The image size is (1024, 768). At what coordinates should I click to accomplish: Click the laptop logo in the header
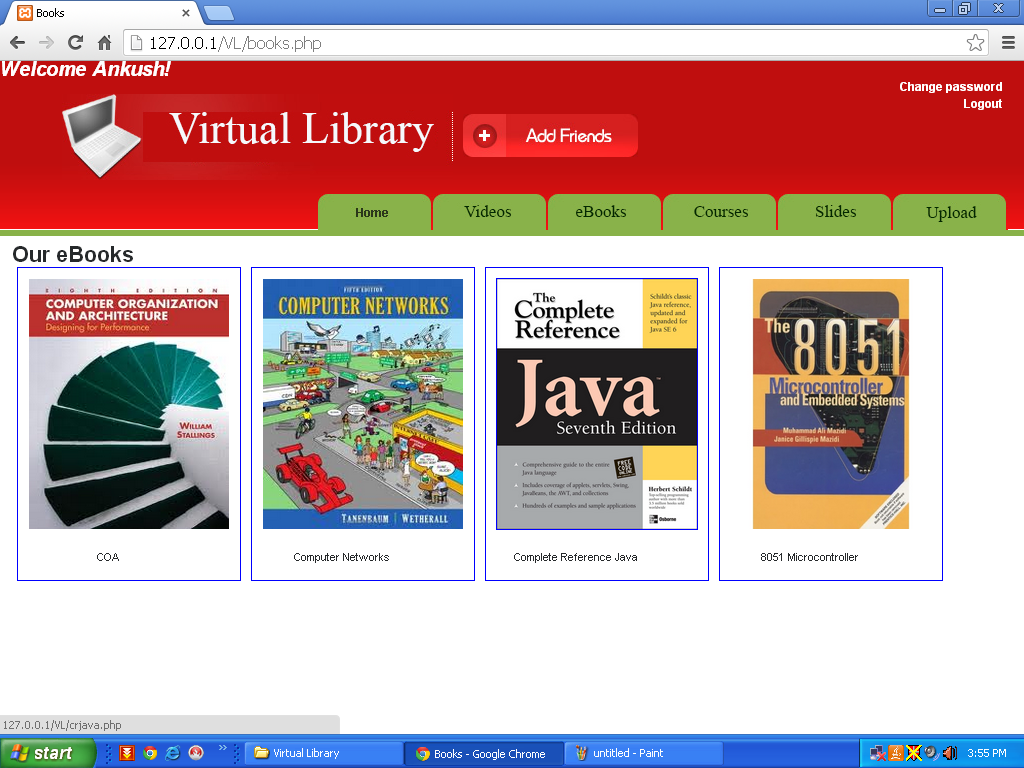click(101, 136)
